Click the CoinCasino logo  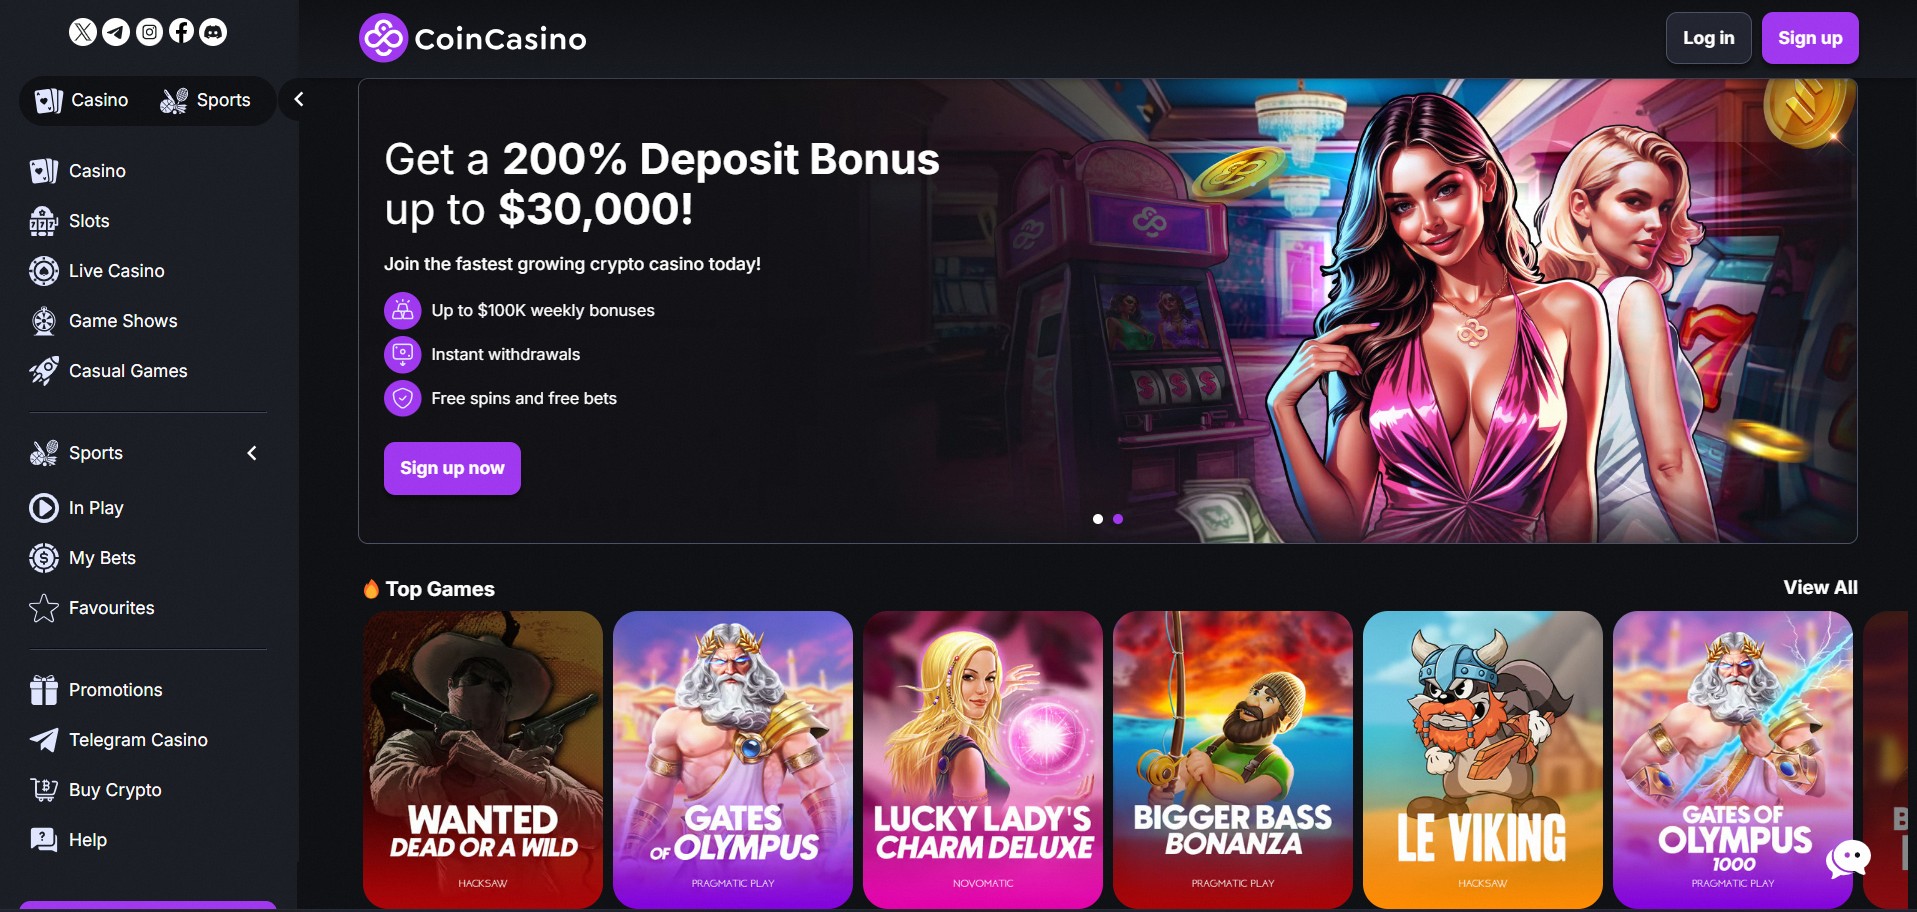[473, 38]
